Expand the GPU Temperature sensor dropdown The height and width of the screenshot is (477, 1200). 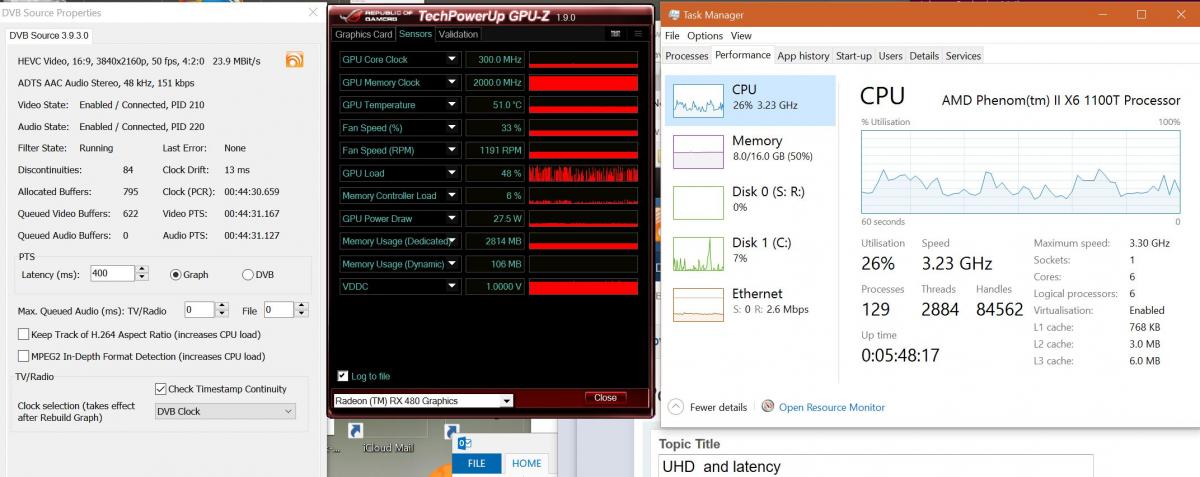point(453,105)
